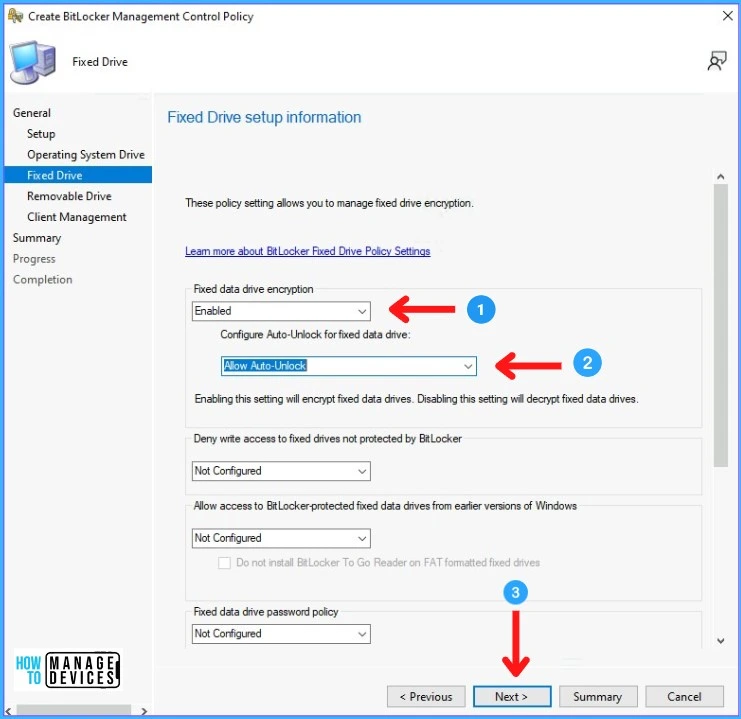Open the Fixed data drive encryption dropdown
The height and width of the screenshot is (719, 741).
(x=281, y=311)
